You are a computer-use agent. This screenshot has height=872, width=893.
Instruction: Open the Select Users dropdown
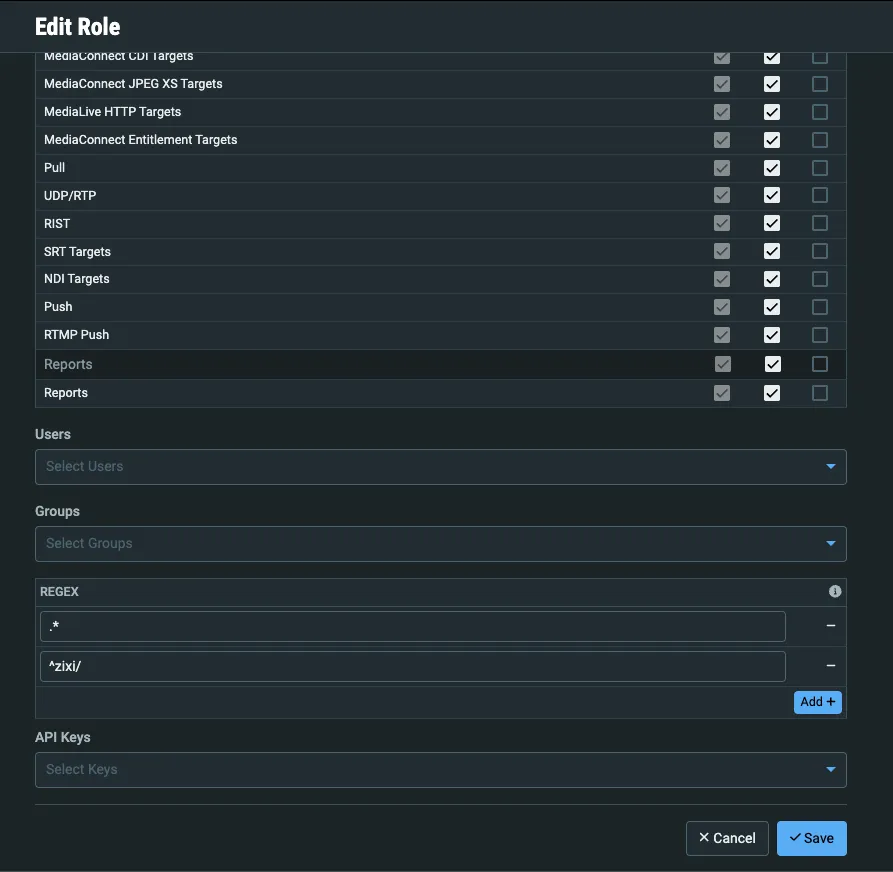440,466
